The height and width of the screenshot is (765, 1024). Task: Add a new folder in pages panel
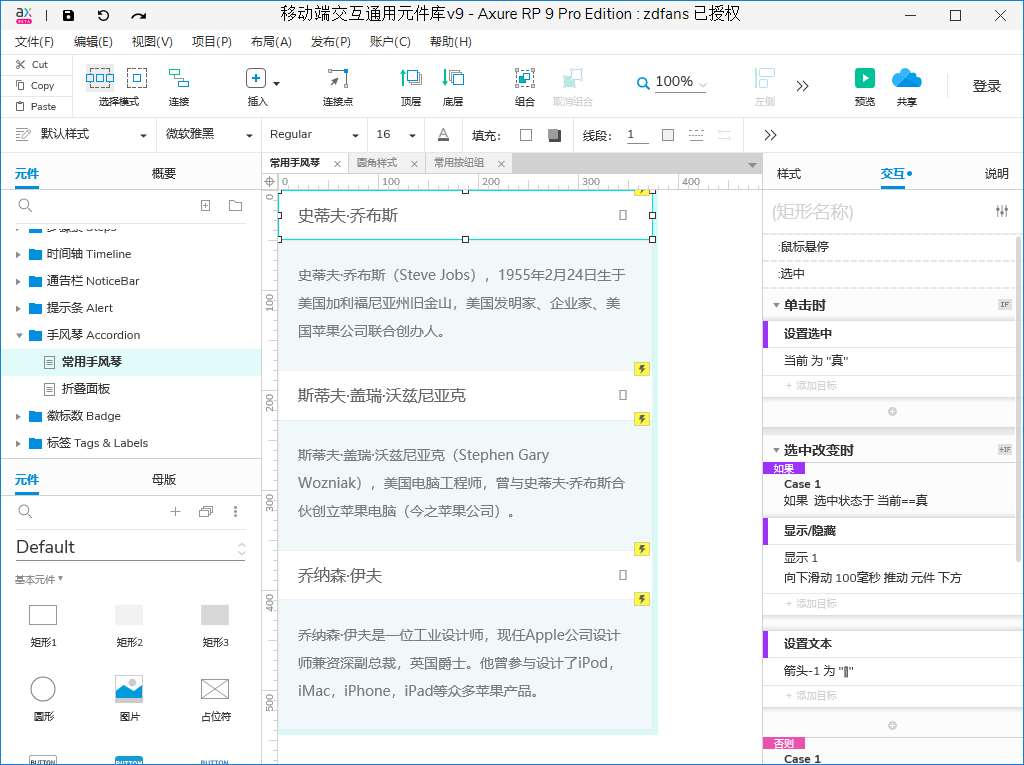(x=235, y=206)
